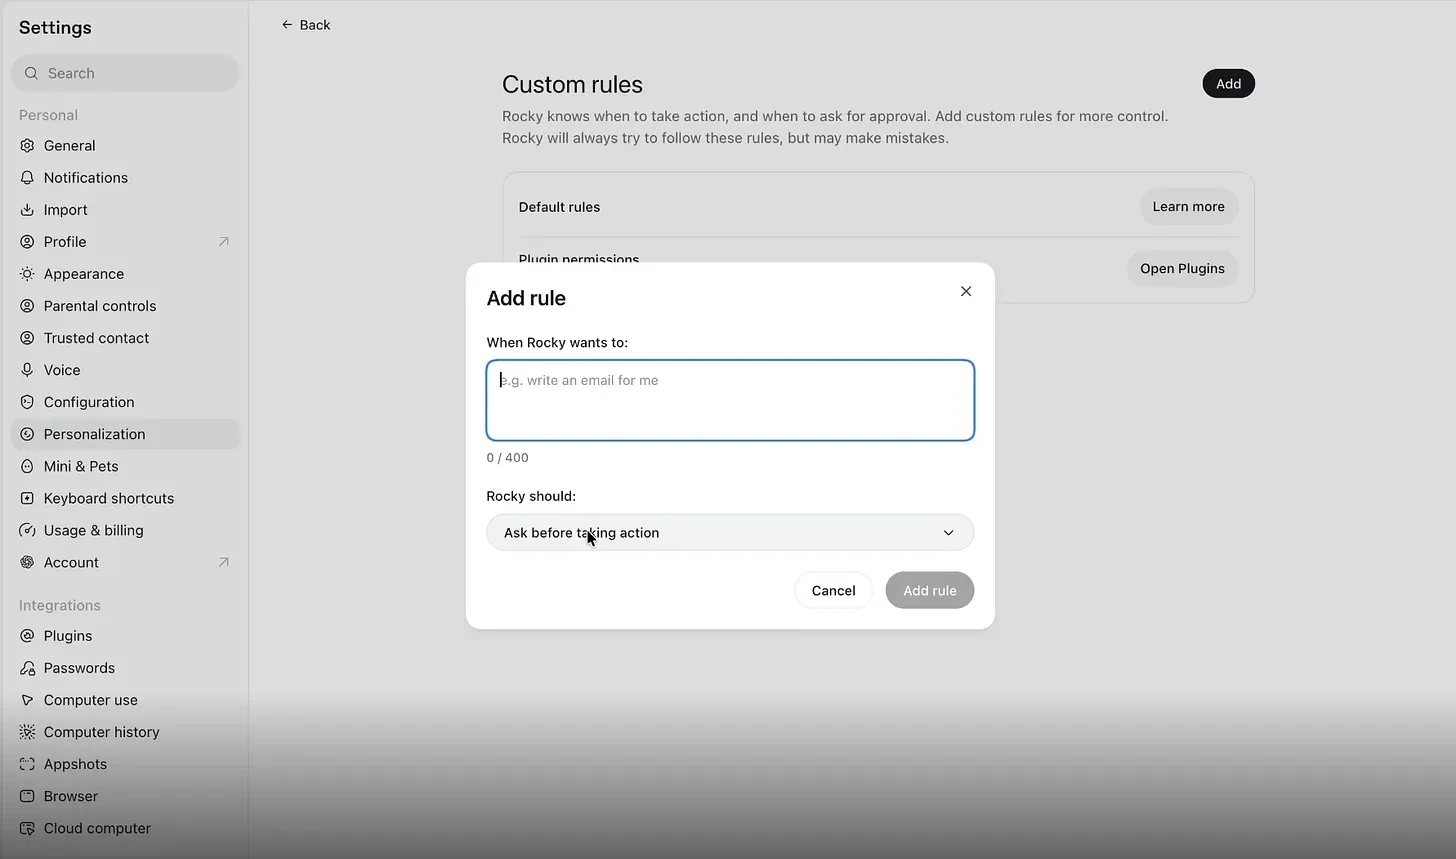Select the Personalization menu item

tap(125, 434)
